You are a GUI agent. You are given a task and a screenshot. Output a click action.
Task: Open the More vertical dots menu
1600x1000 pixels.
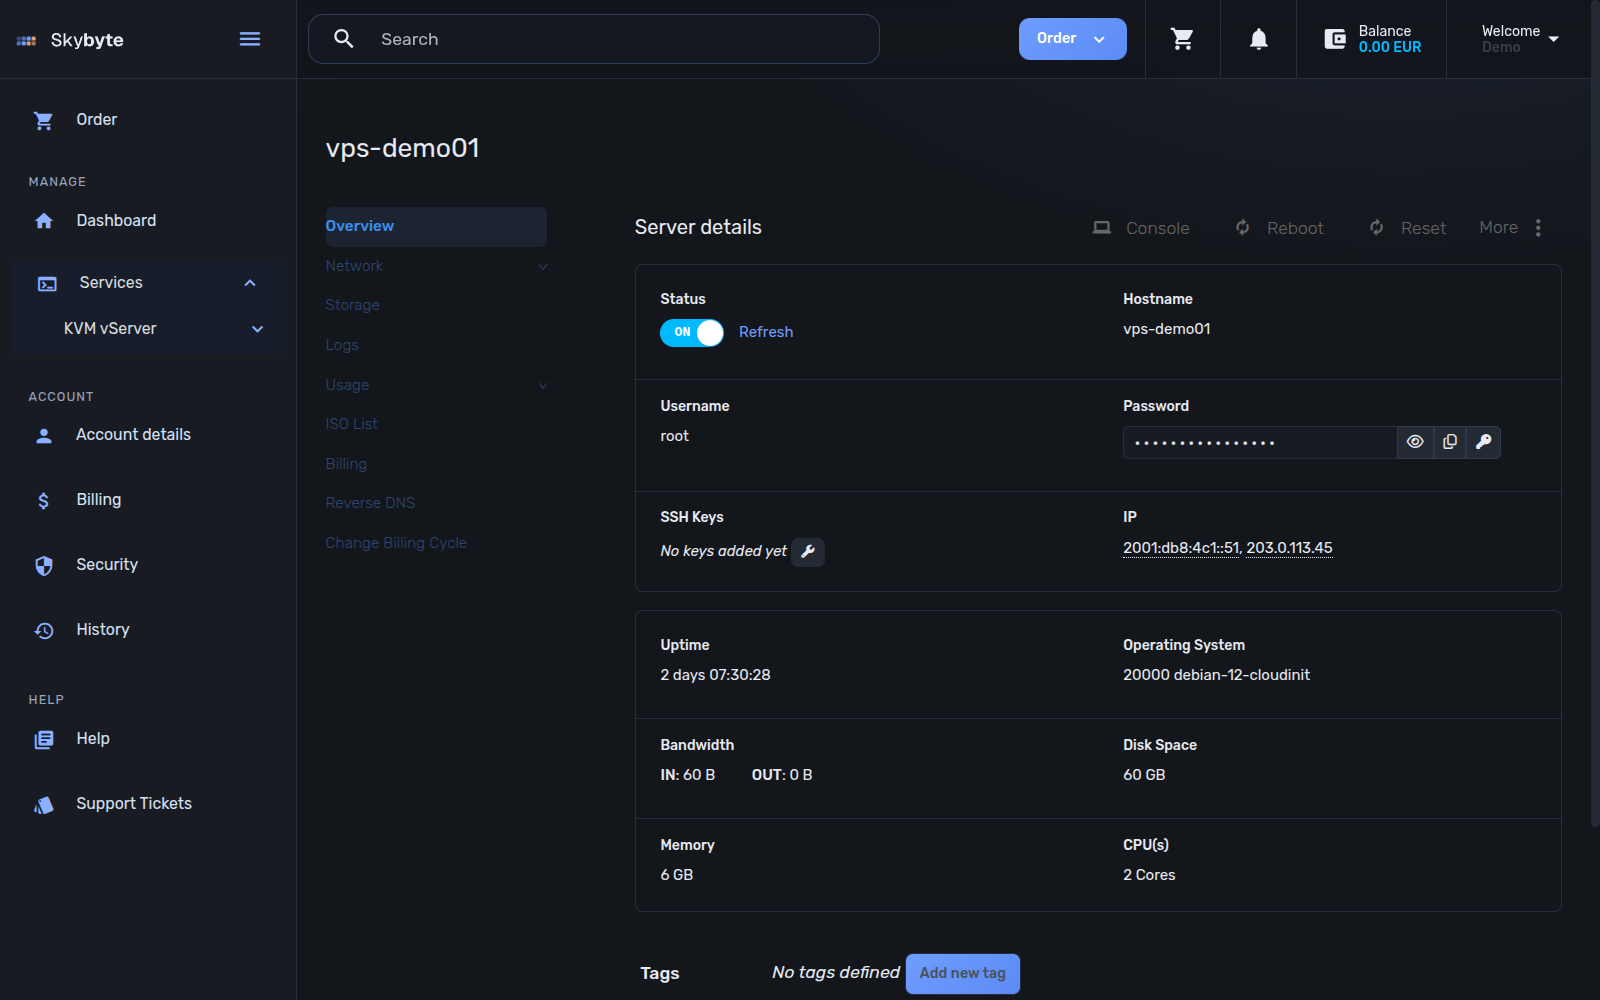(x=1538, y=228)
